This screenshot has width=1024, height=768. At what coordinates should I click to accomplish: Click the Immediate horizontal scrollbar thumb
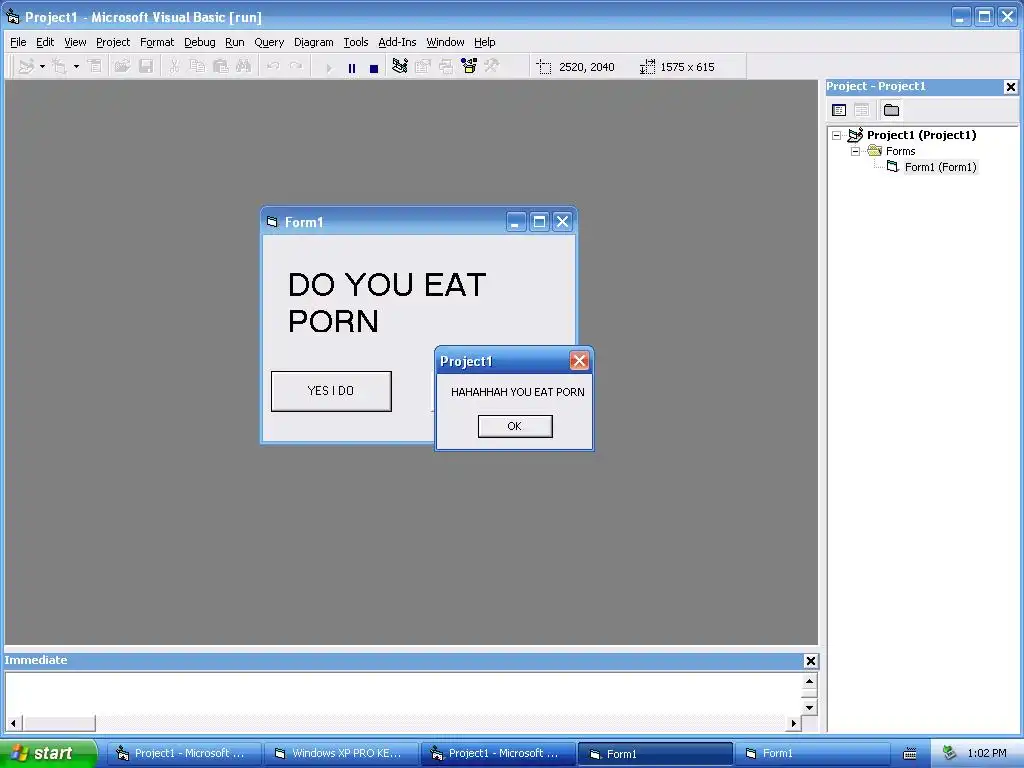point(59,723)
